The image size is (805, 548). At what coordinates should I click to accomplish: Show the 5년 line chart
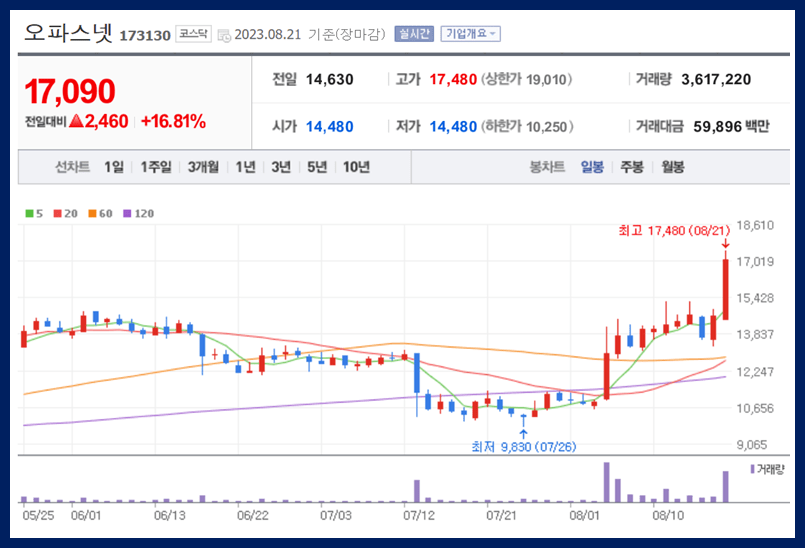click(x=317, y=167)
